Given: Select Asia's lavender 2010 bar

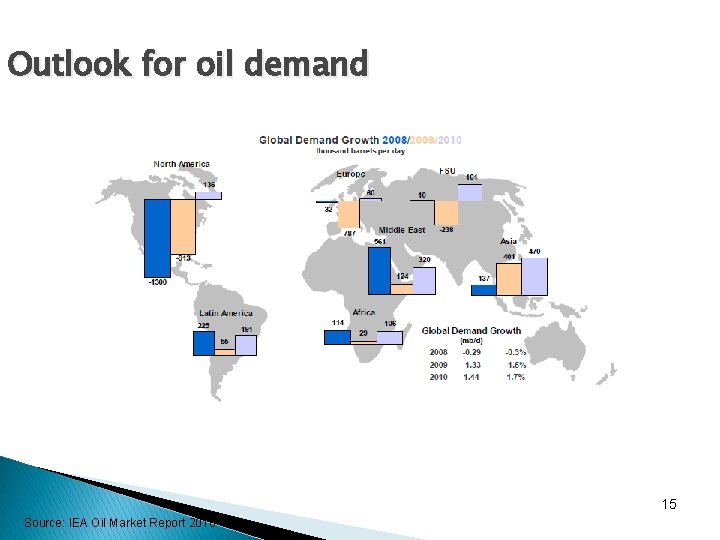Looking at the screenshot, I should tap(534, 276).
